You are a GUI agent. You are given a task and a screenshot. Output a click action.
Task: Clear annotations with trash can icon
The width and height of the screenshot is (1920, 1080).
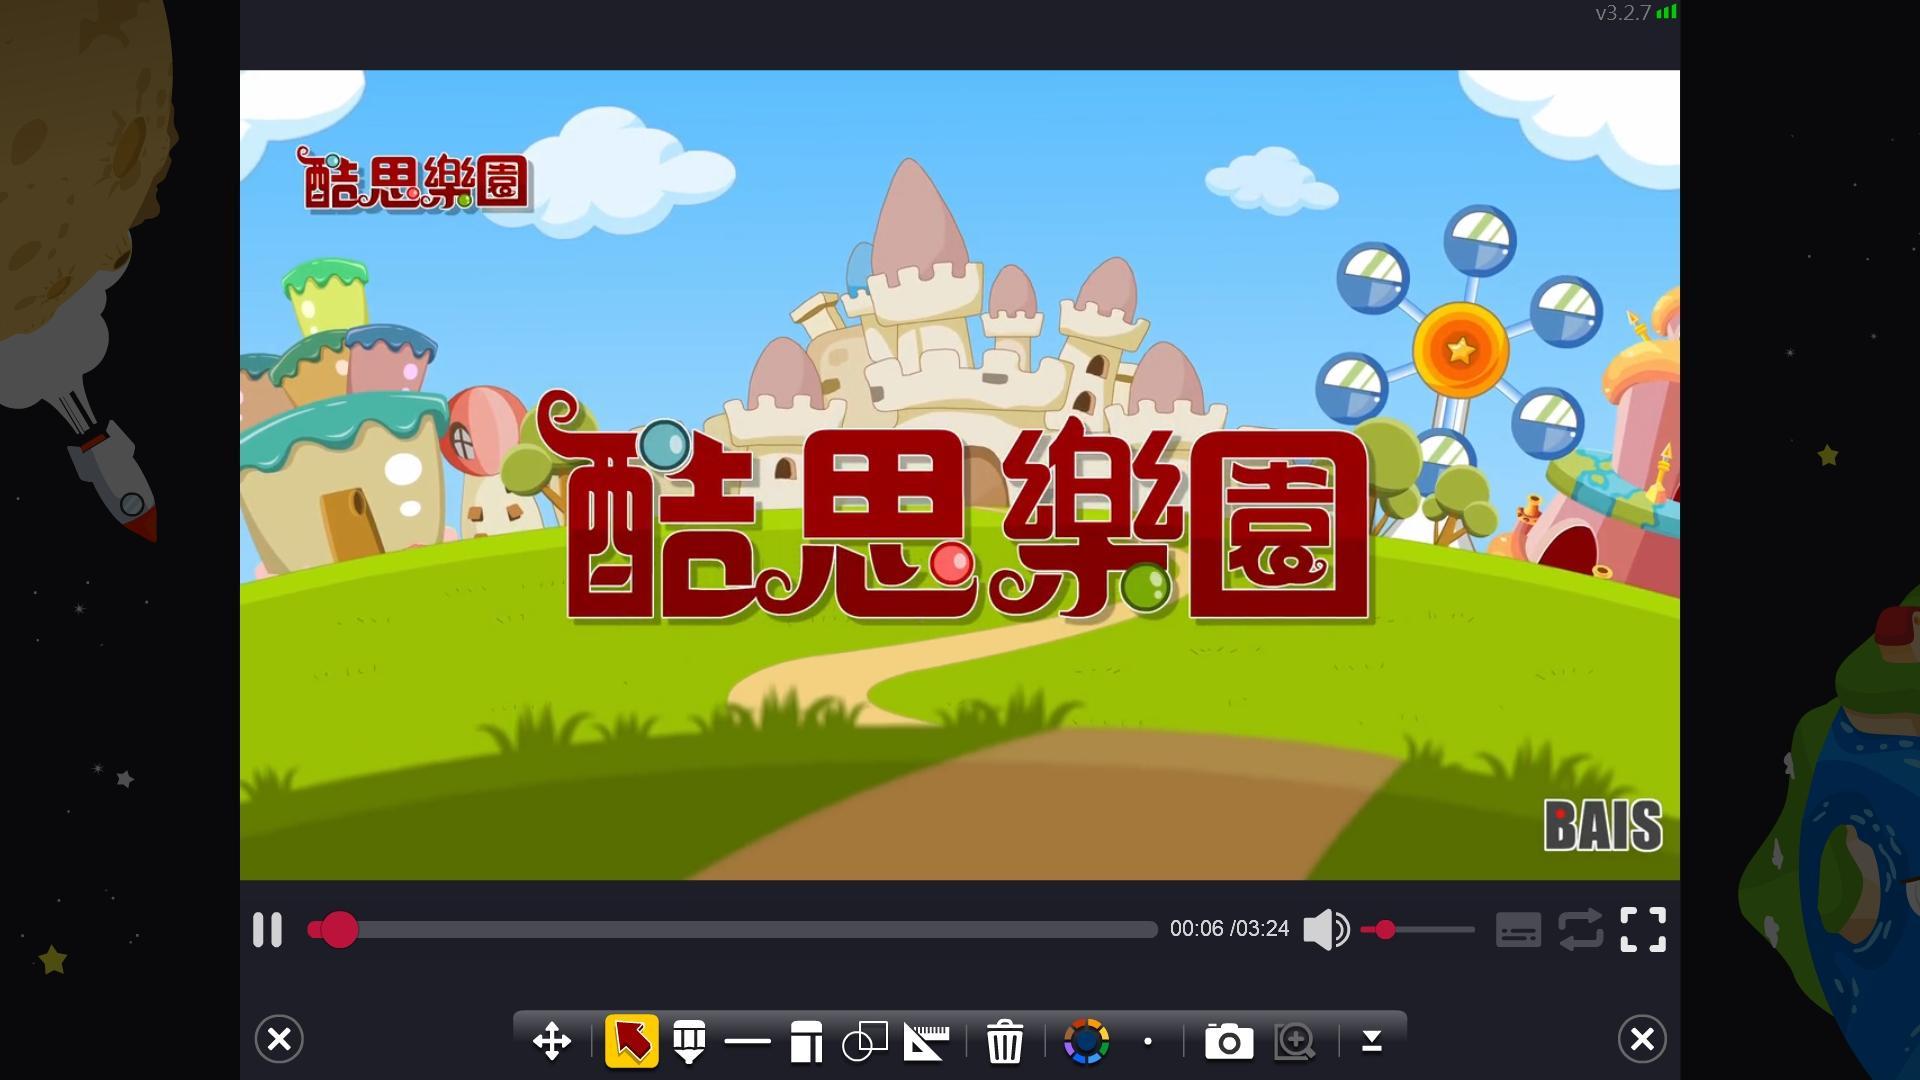[x=1005, y=1041]
